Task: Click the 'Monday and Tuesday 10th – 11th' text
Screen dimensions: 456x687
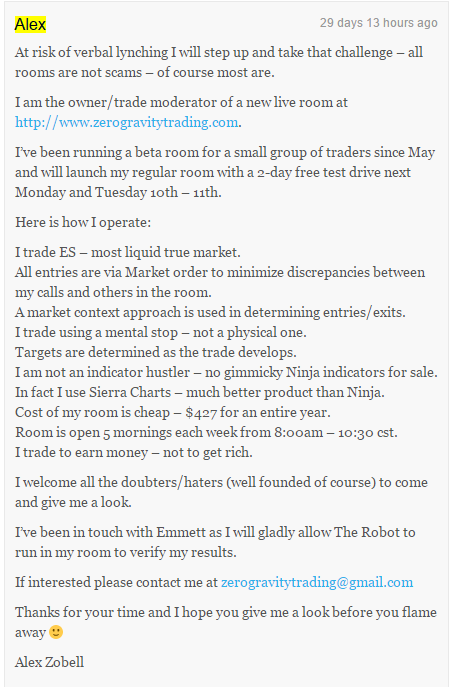Action: tap(118, 192)
